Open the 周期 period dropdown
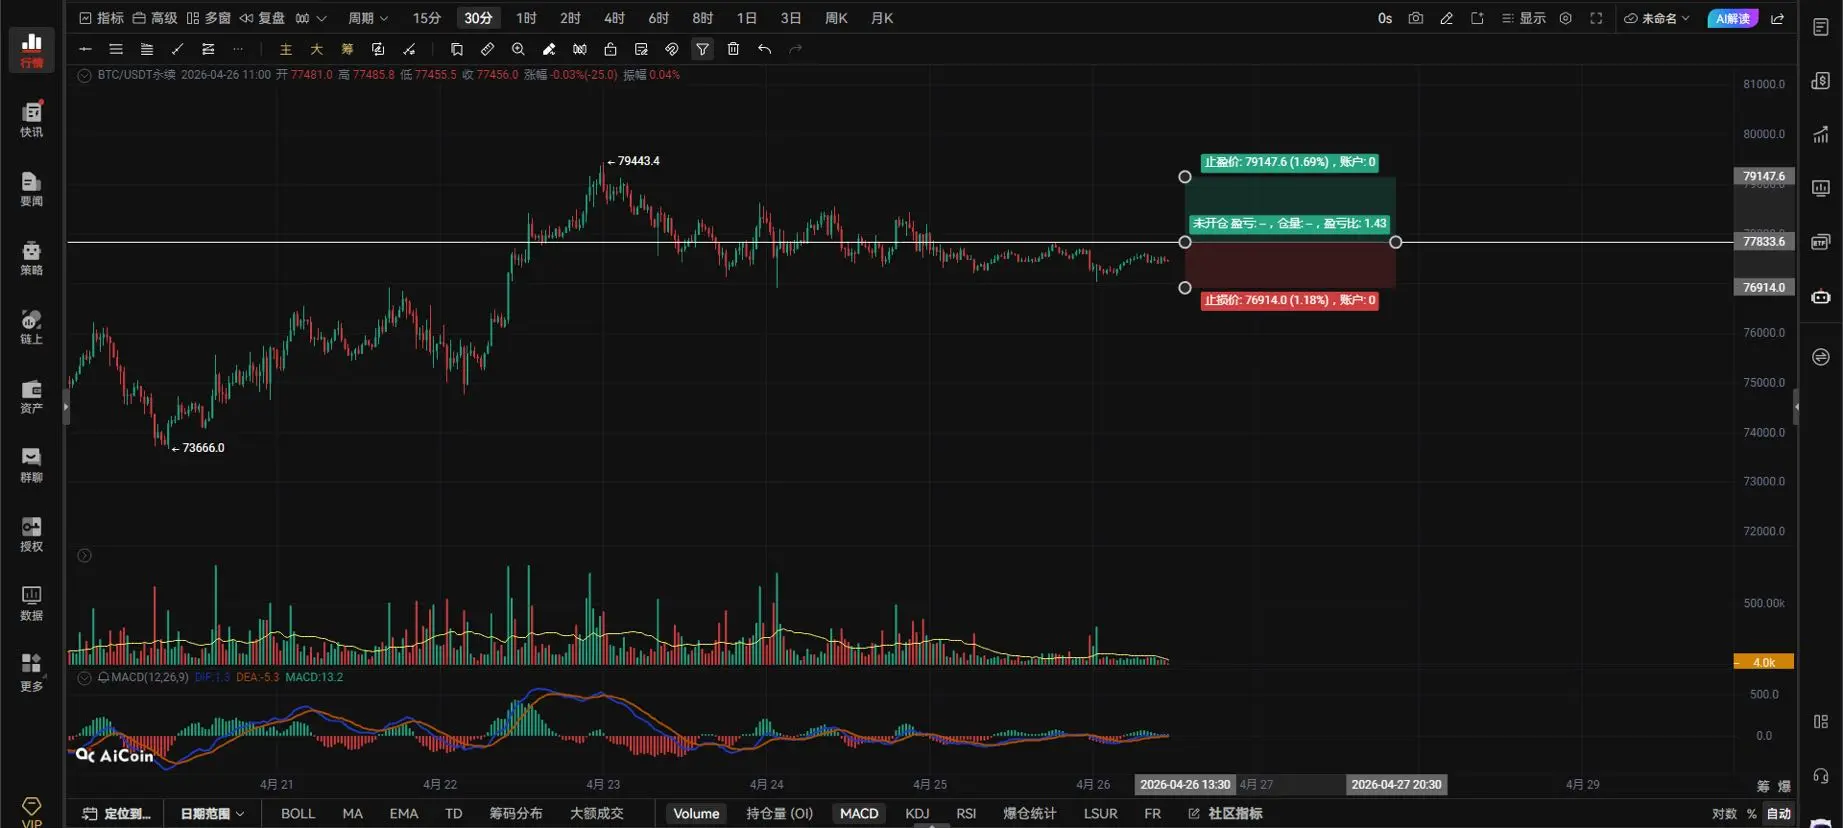 [367, 18]
